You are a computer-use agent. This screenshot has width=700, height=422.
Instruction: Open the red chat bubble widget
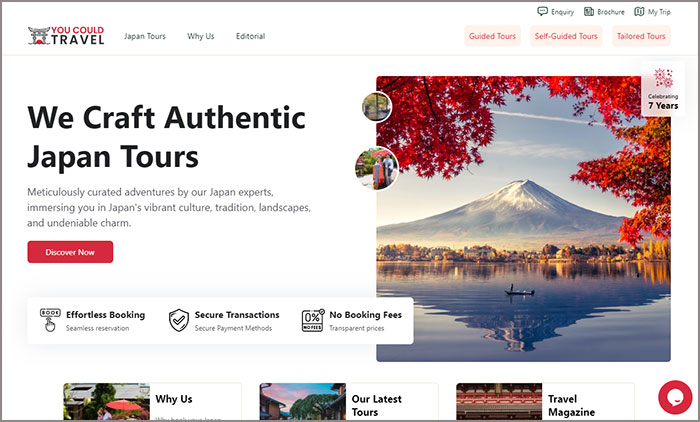coord(675,397)
